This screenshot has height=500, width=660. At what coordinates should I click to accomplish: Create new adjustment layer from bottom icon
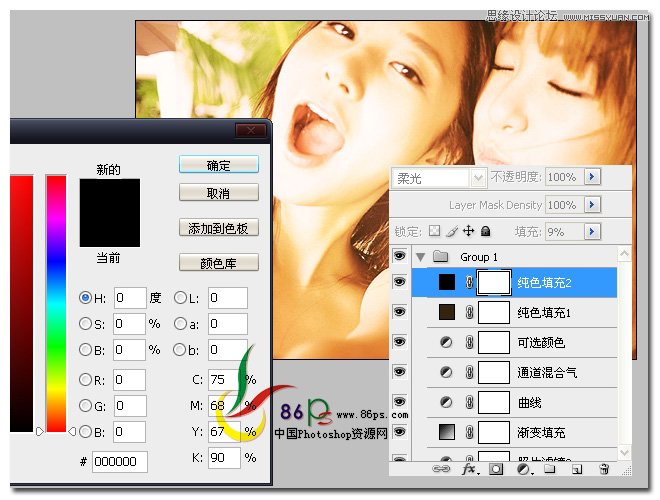click(x=524, y=469)
